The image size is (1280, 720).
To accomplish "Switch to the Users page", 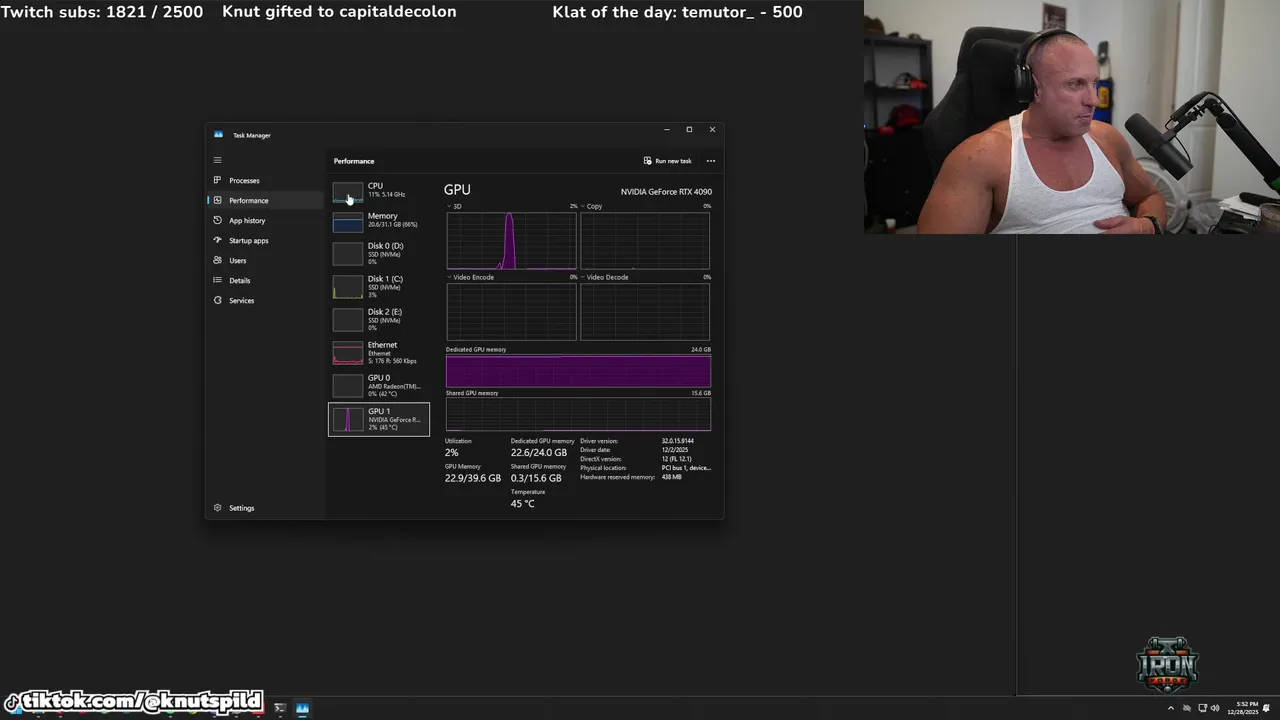I will 265,260.
